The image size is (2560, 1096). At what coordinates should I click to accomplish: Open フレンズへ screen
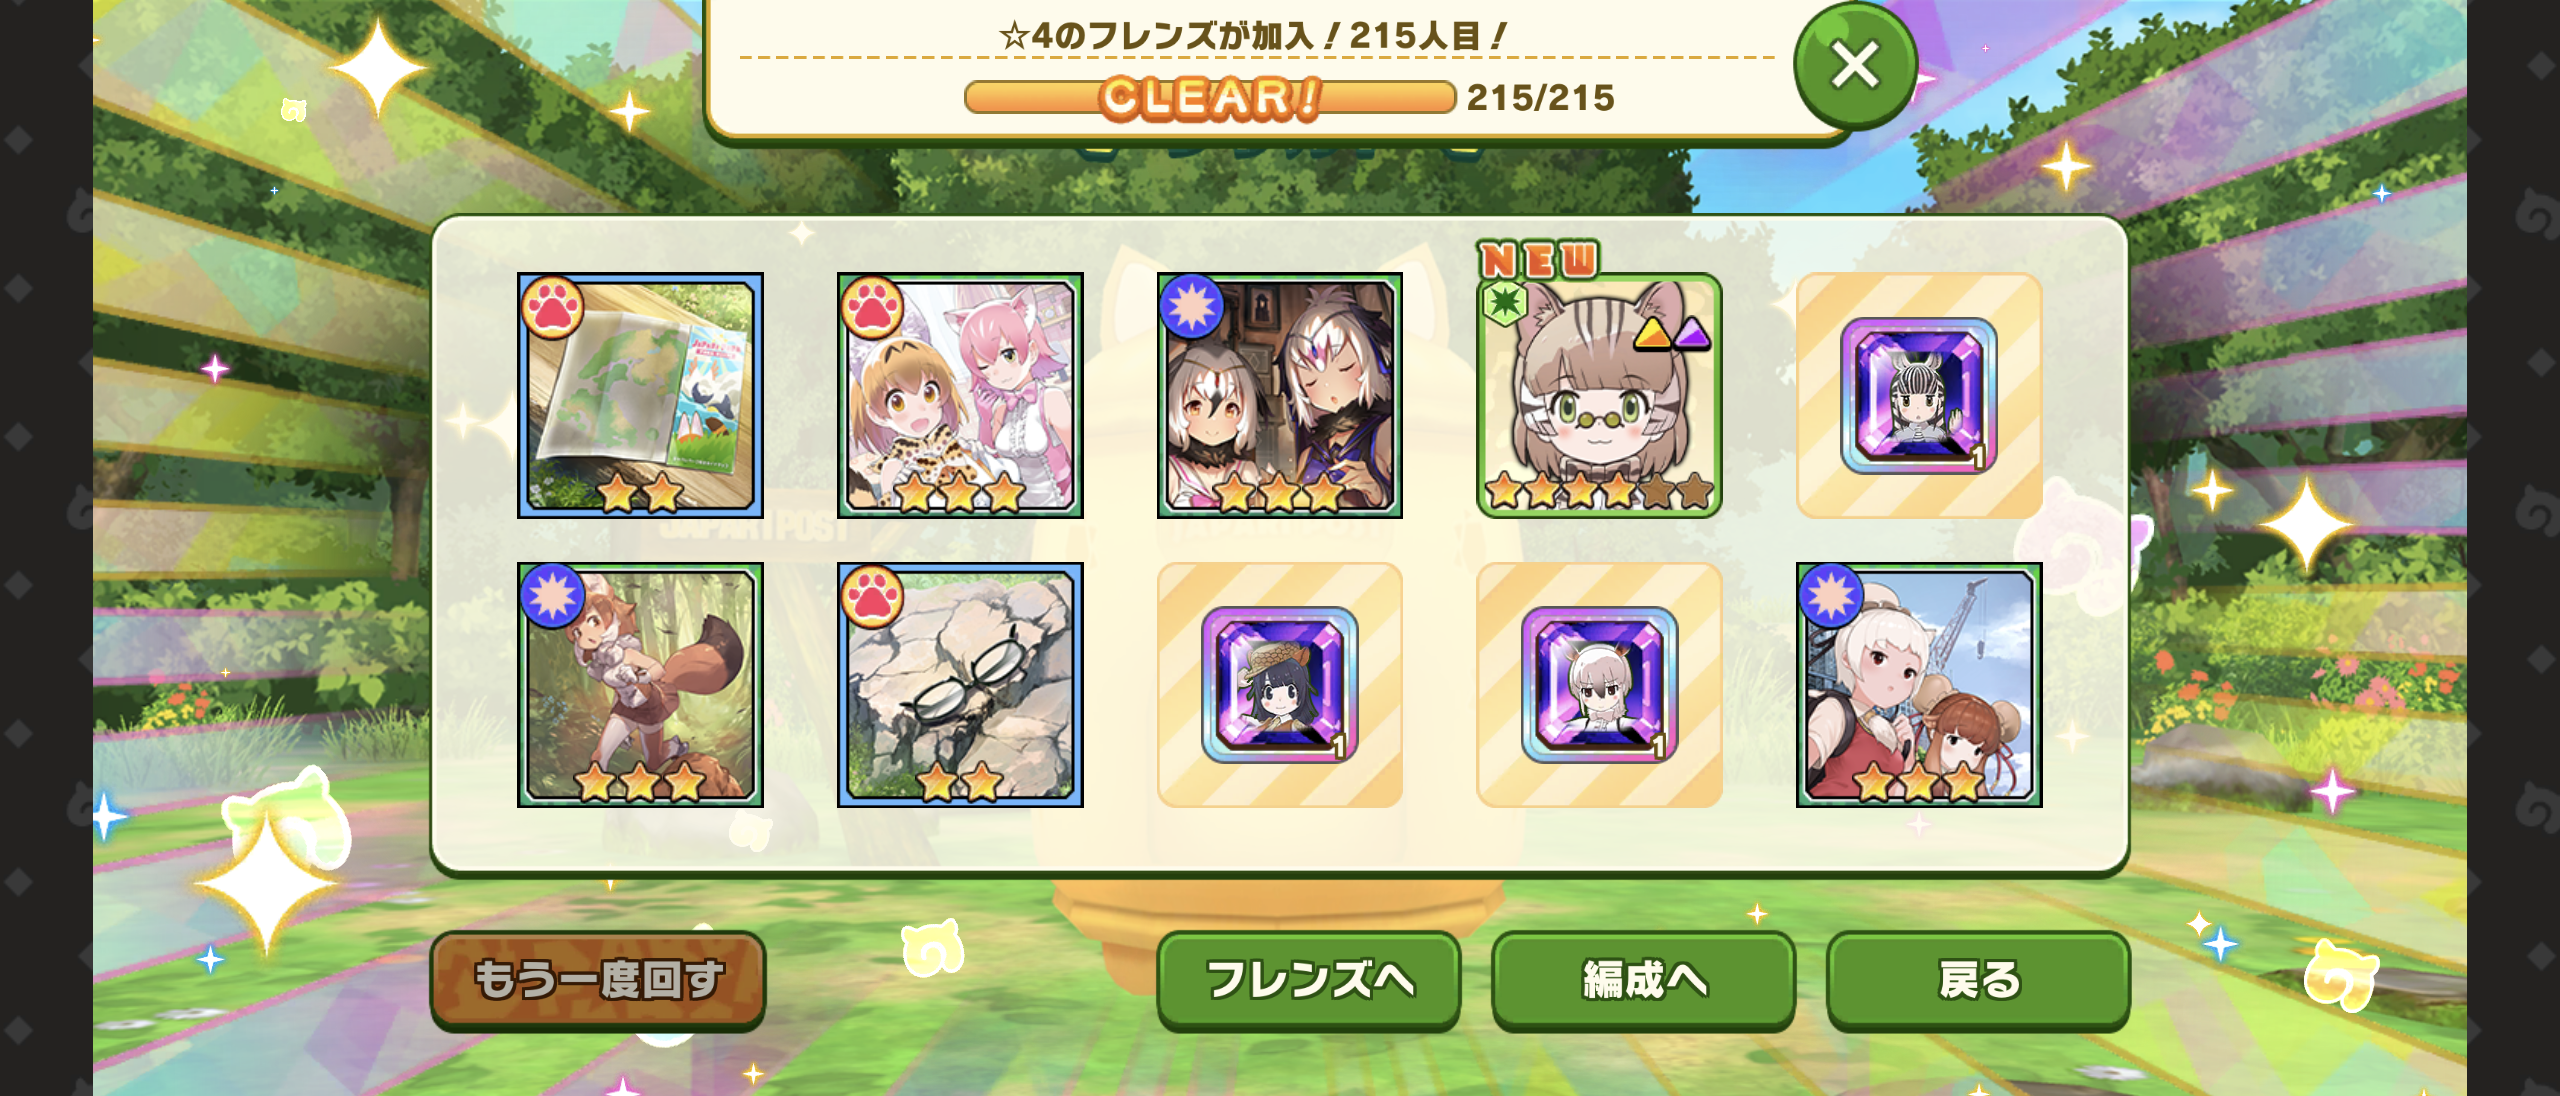[x=1309, y=979]
